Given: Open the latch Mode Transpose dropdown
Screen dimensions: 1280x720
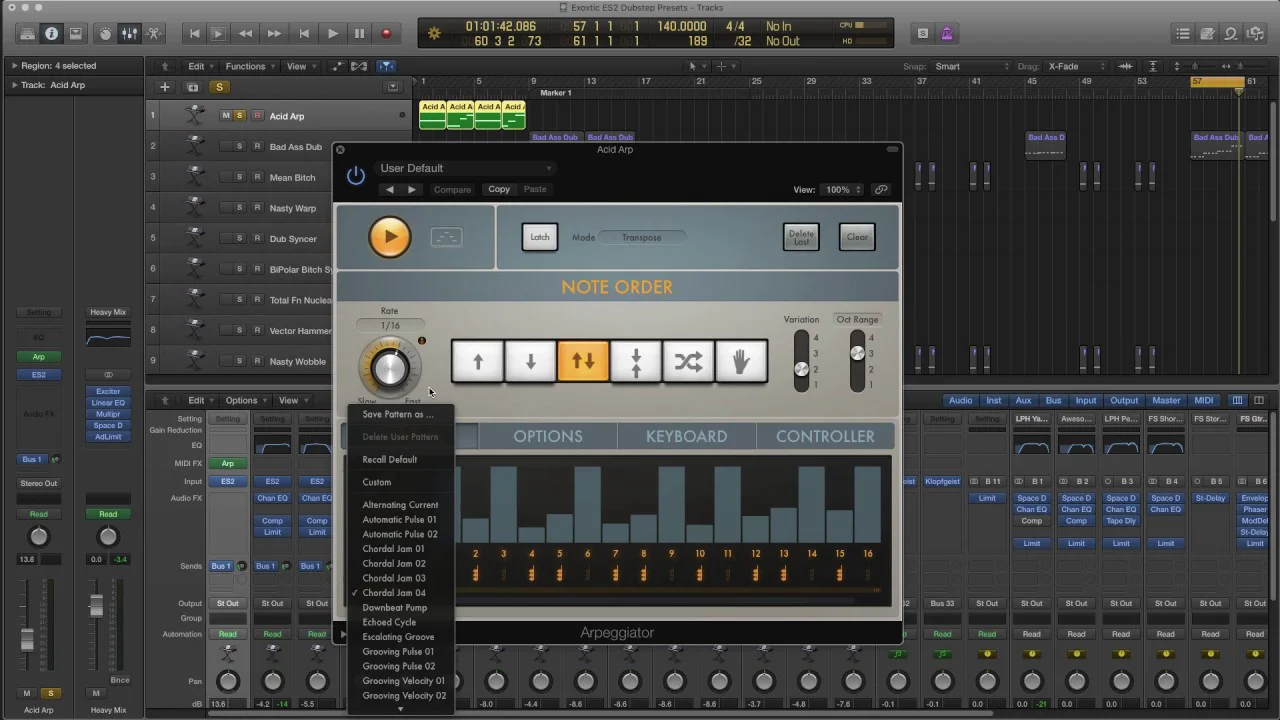Looking at the screenshot, I should [x=642, y=238].
